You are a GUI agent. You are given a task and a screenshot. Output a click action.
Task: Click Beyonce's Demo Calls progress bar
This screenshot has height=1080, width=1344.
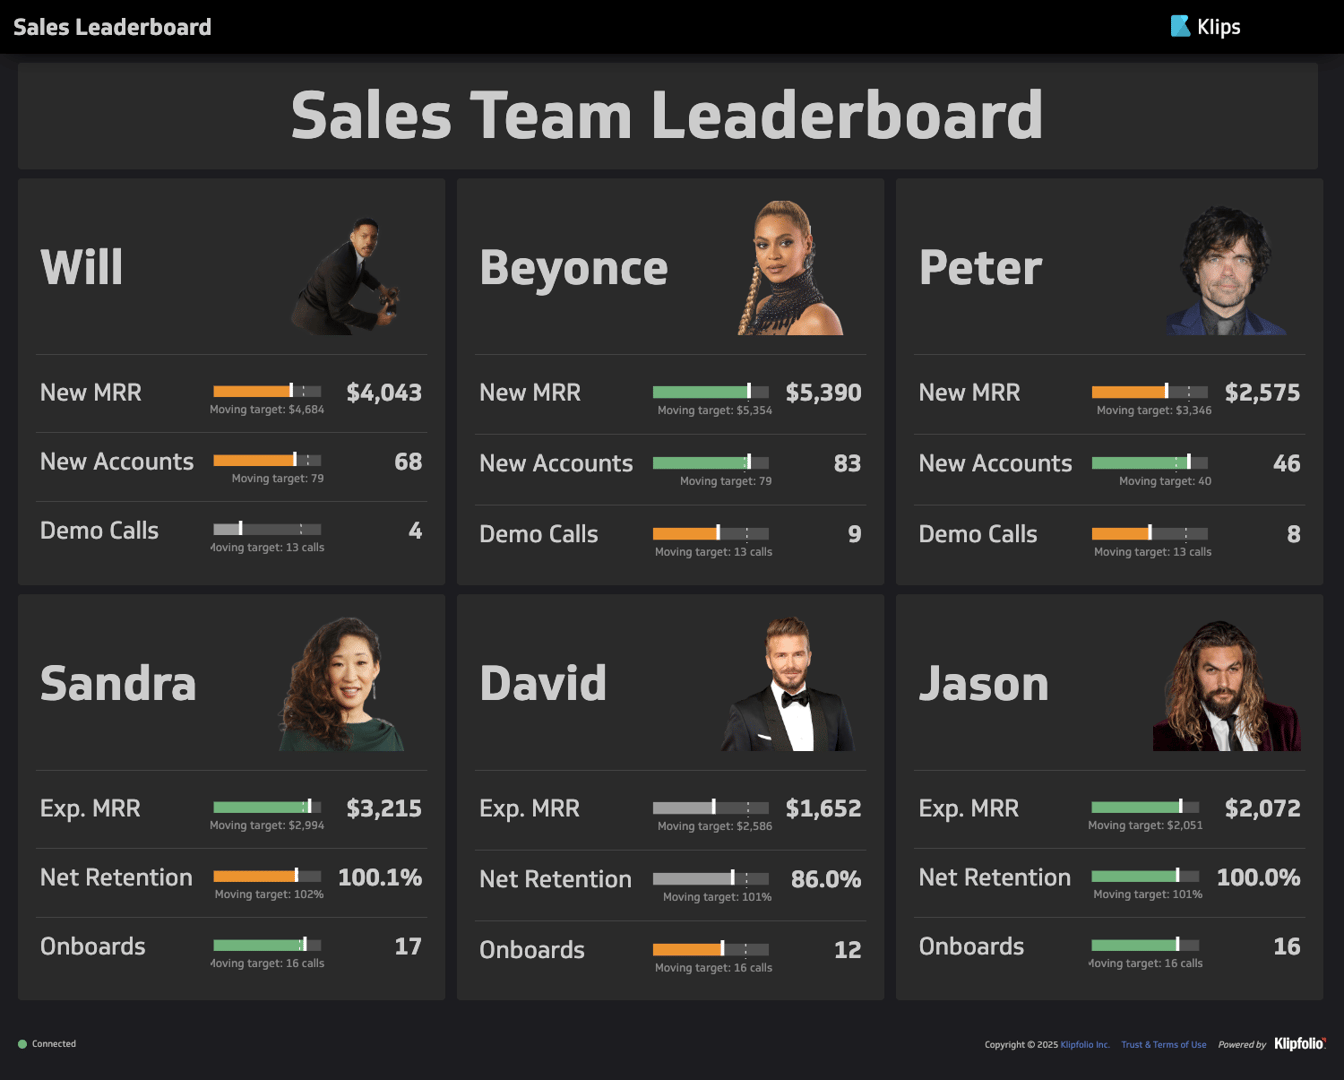pos(712,531)
